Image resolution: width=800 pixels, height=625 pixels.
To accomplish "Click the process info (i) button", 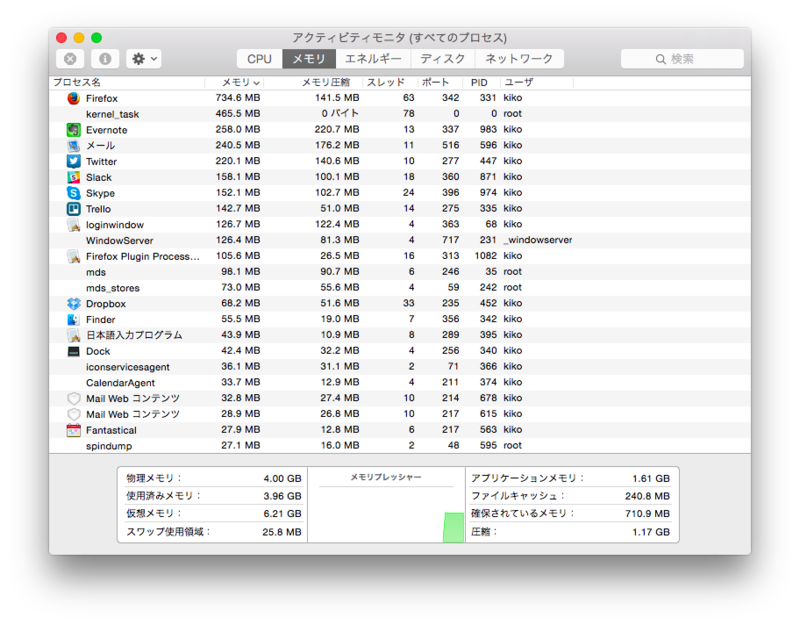I will click(105, 59).
